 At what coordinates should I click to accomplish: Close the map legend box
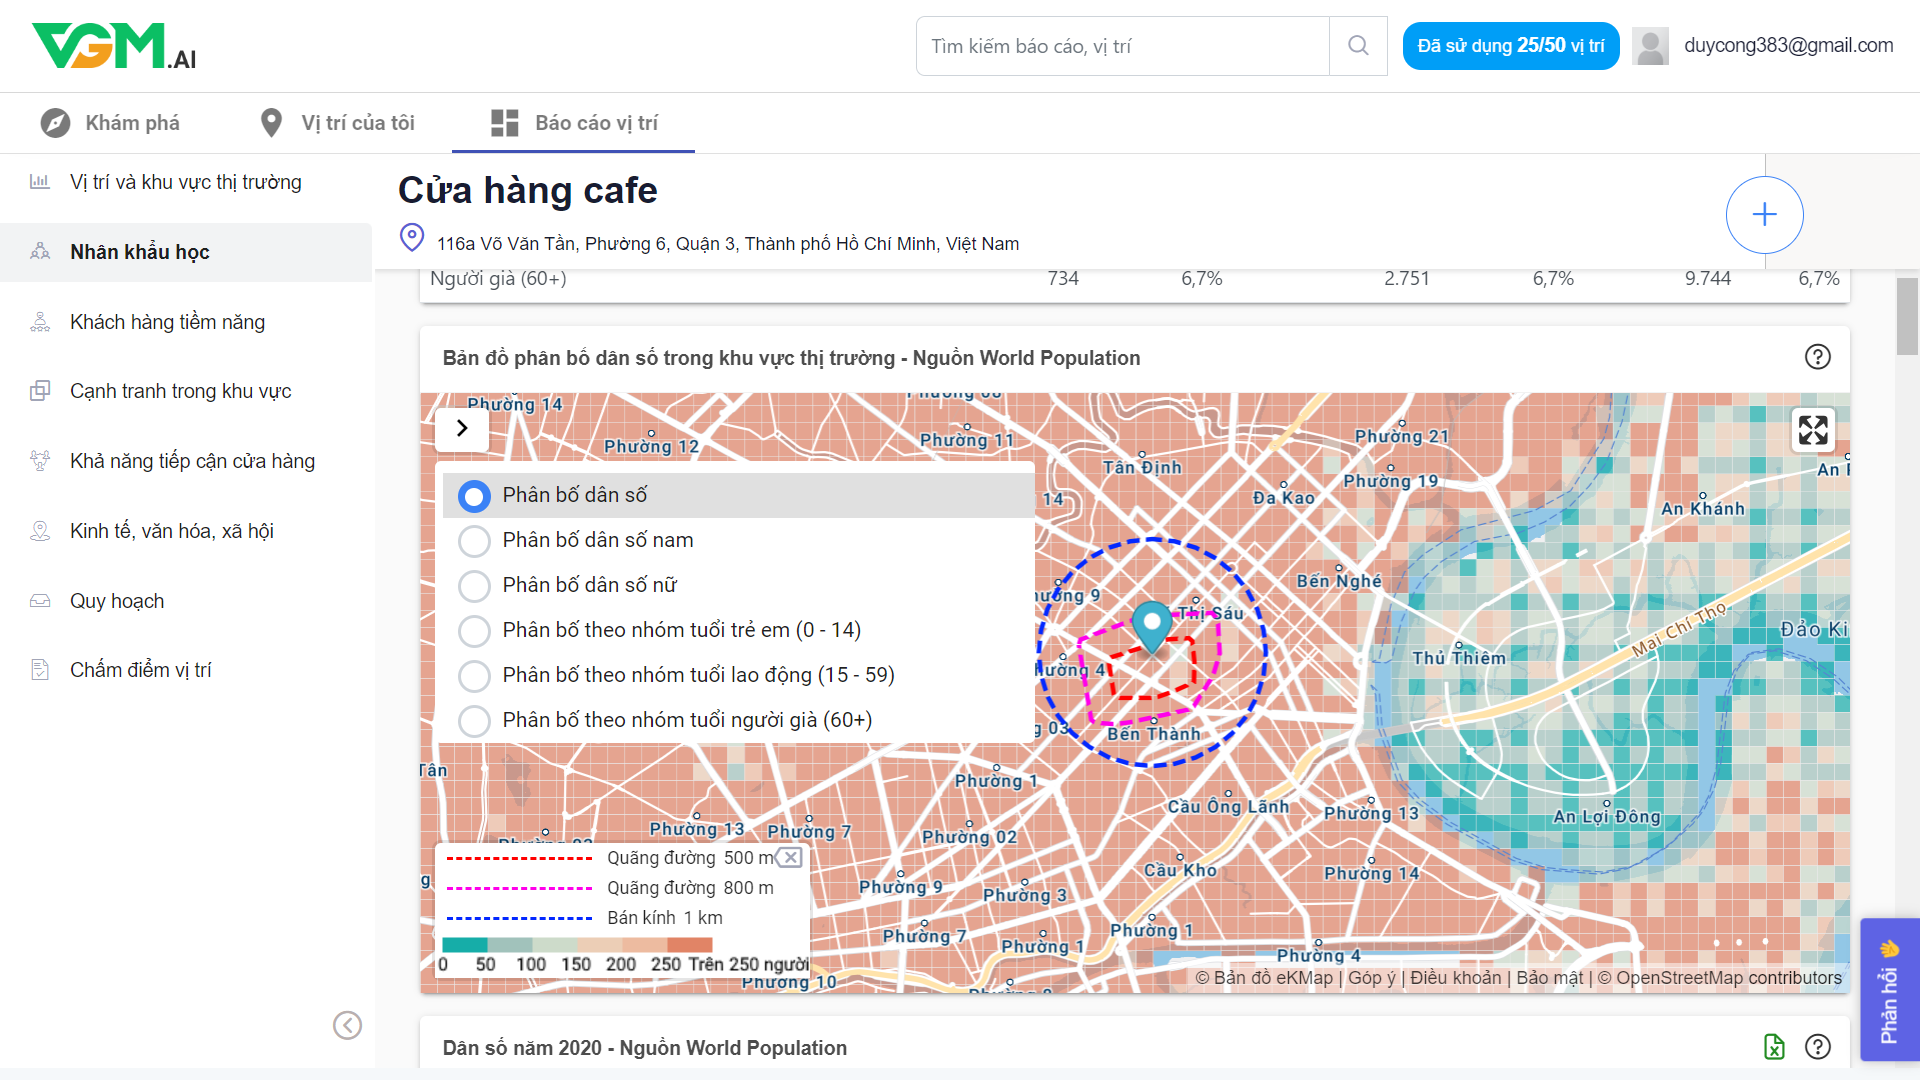[x=791, y=857]
